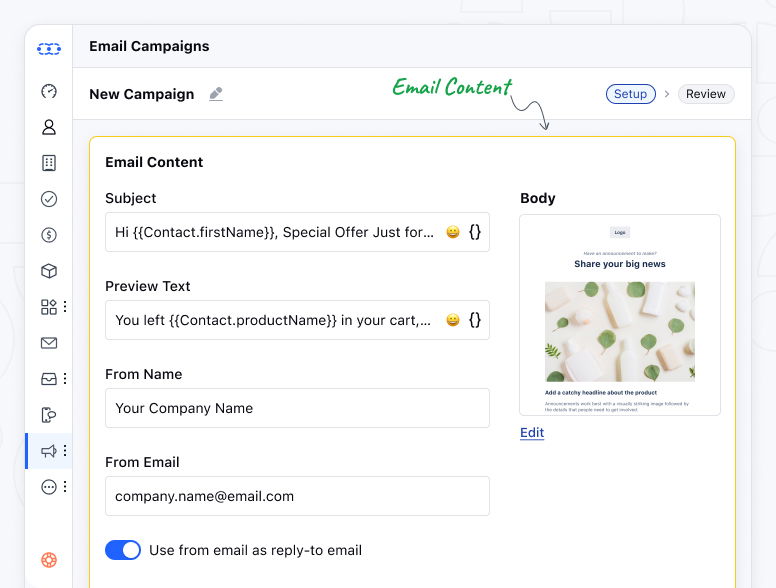The height and width of the screenshot is (588, 776).
Task: Click the From Name input field
Action: click(297, 408)
